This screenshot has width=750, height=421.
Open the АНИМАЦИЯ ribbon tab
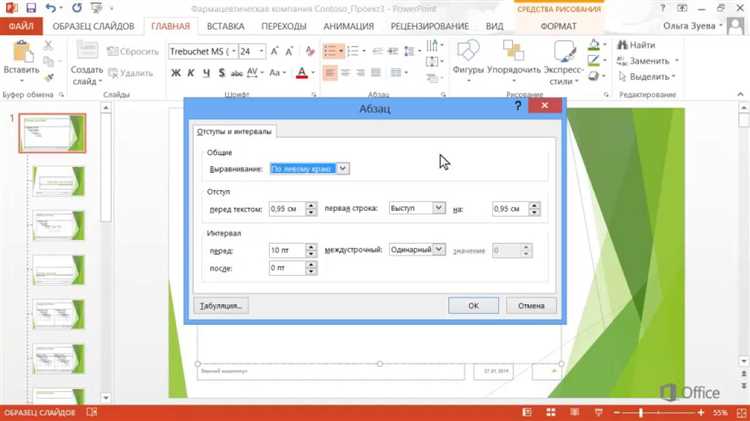[x=349, y=26]
